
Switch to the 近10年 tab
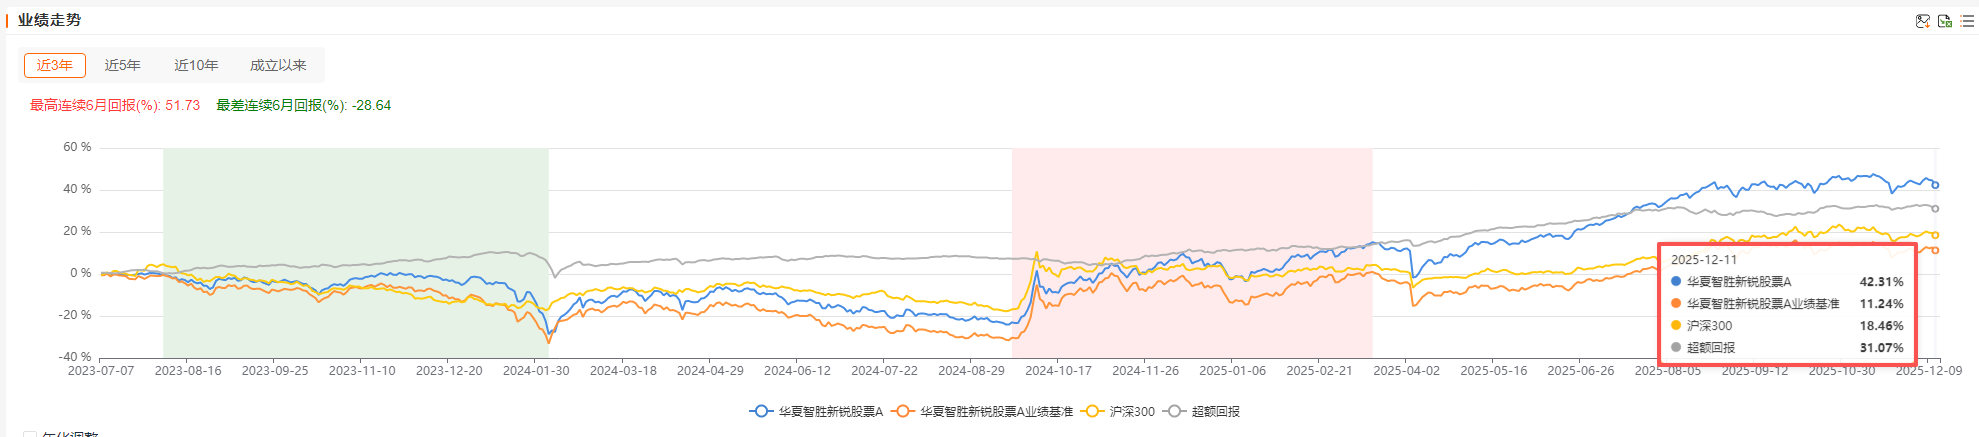(x=196, y=65)
